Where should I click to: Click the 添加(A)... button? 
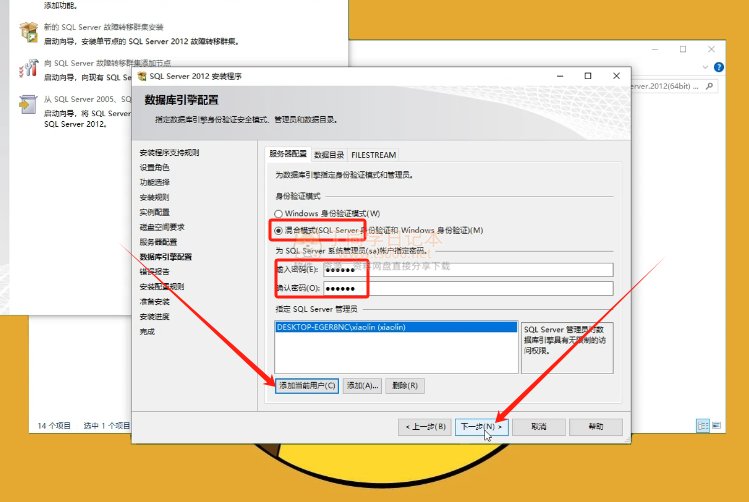(363, 385)
